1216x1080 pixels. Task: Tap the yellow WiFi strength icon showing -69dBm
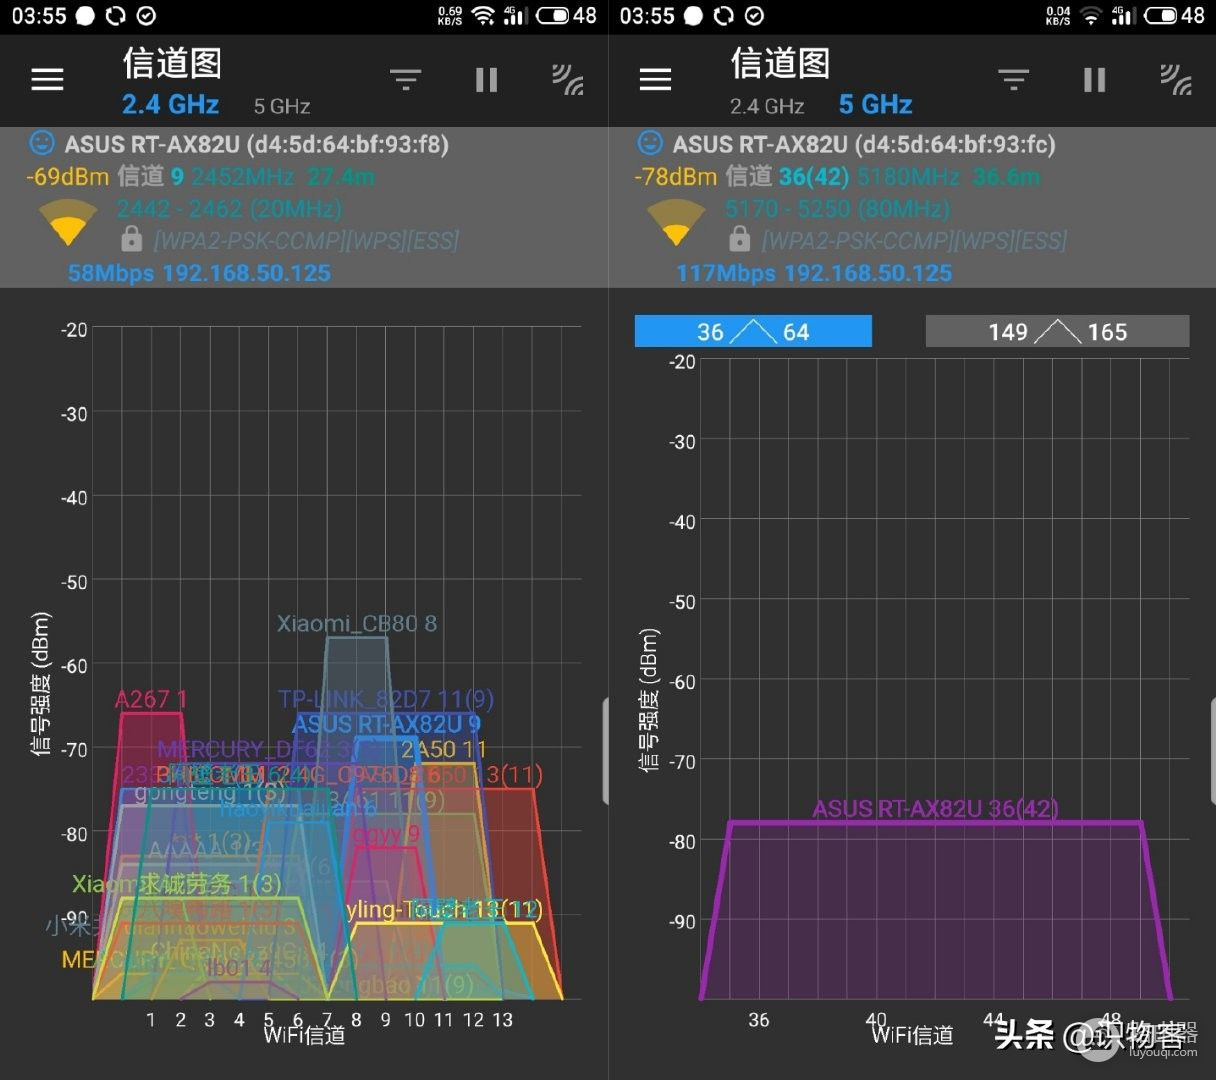point(67,222)
